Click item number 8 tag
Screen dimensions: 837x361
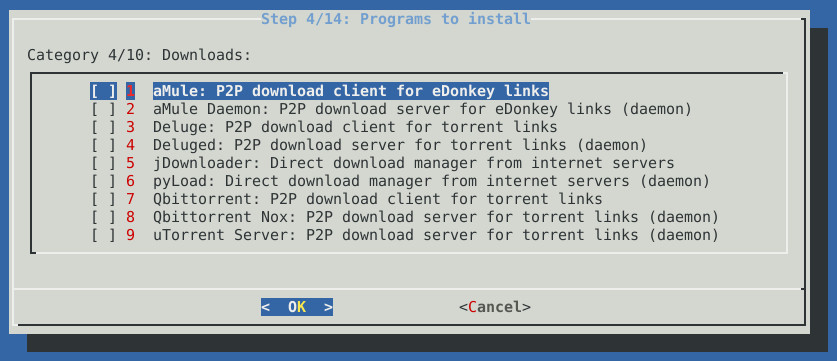point(130,217)
